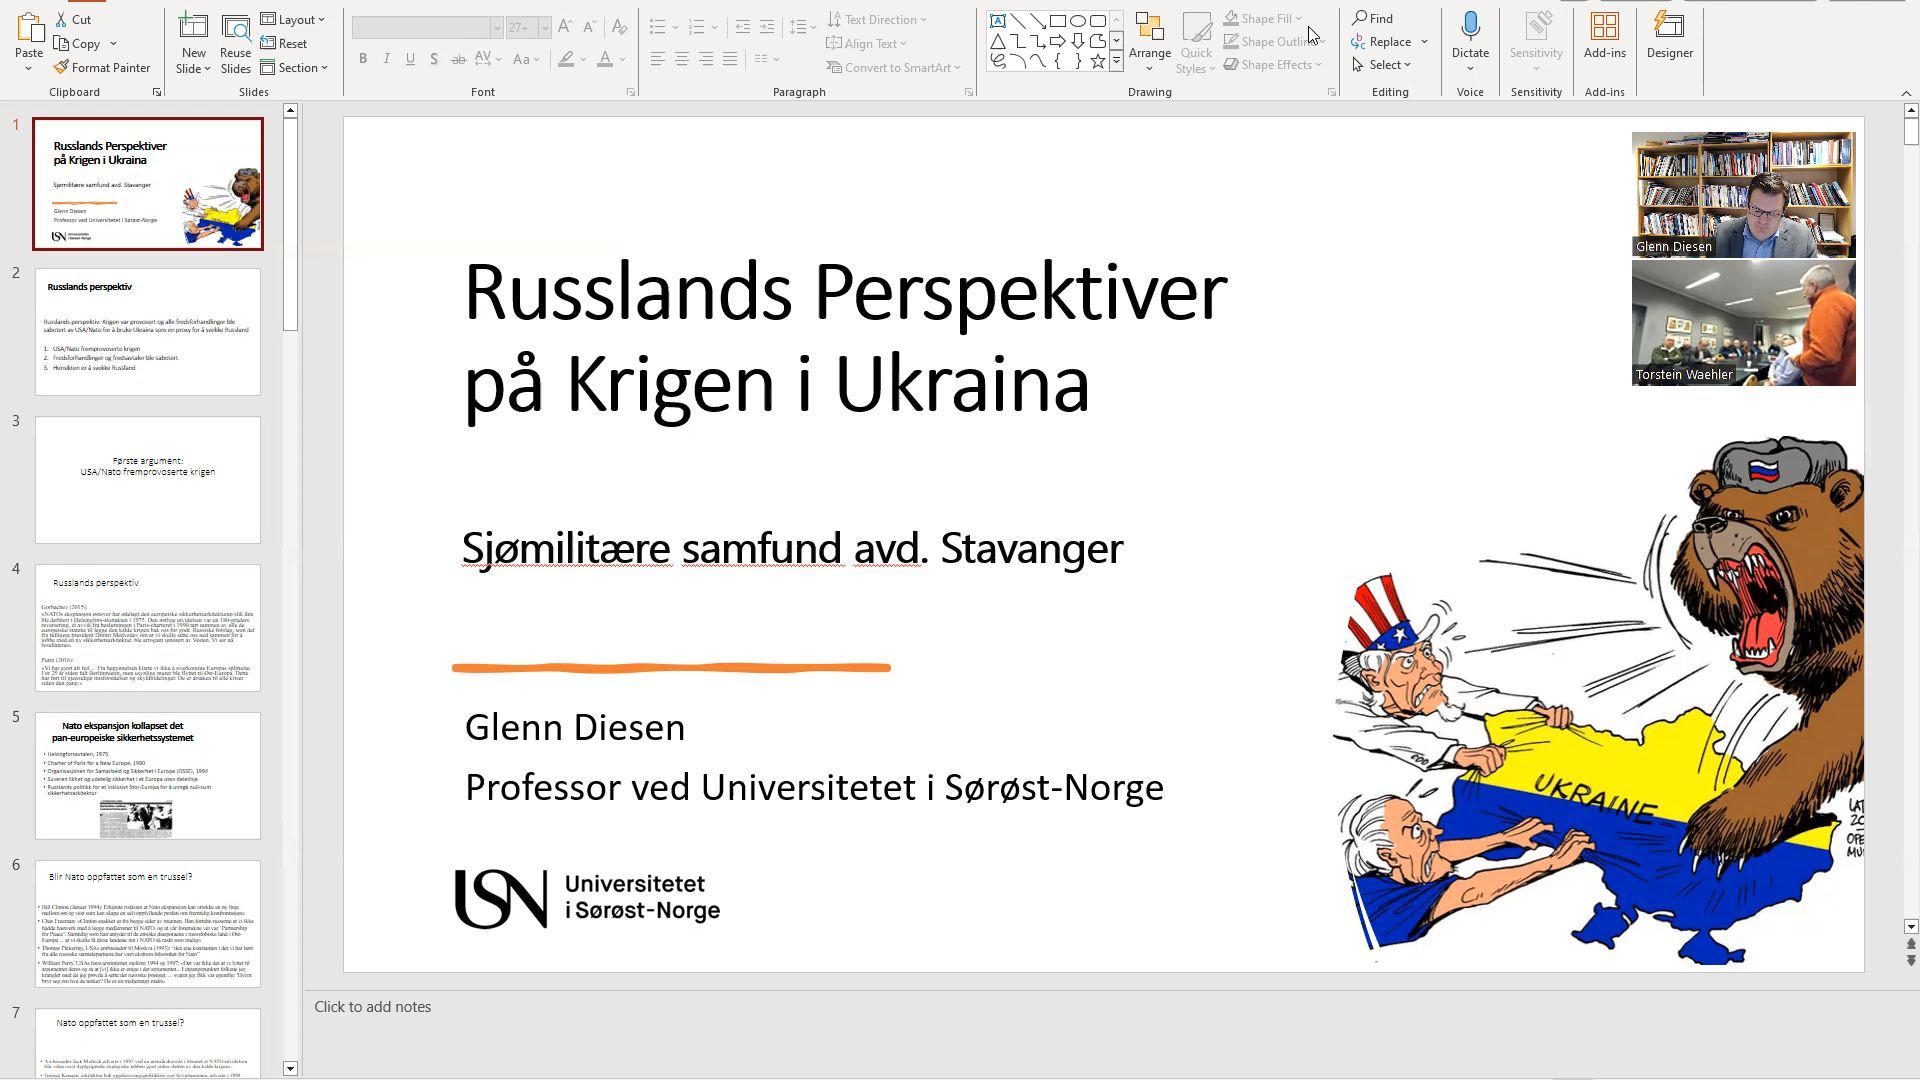Image resolution: width=1920 pixels, height=1080 pixels.
Task: Open the Paragraph dialog launcher
Action: click(x=969, y=92)
